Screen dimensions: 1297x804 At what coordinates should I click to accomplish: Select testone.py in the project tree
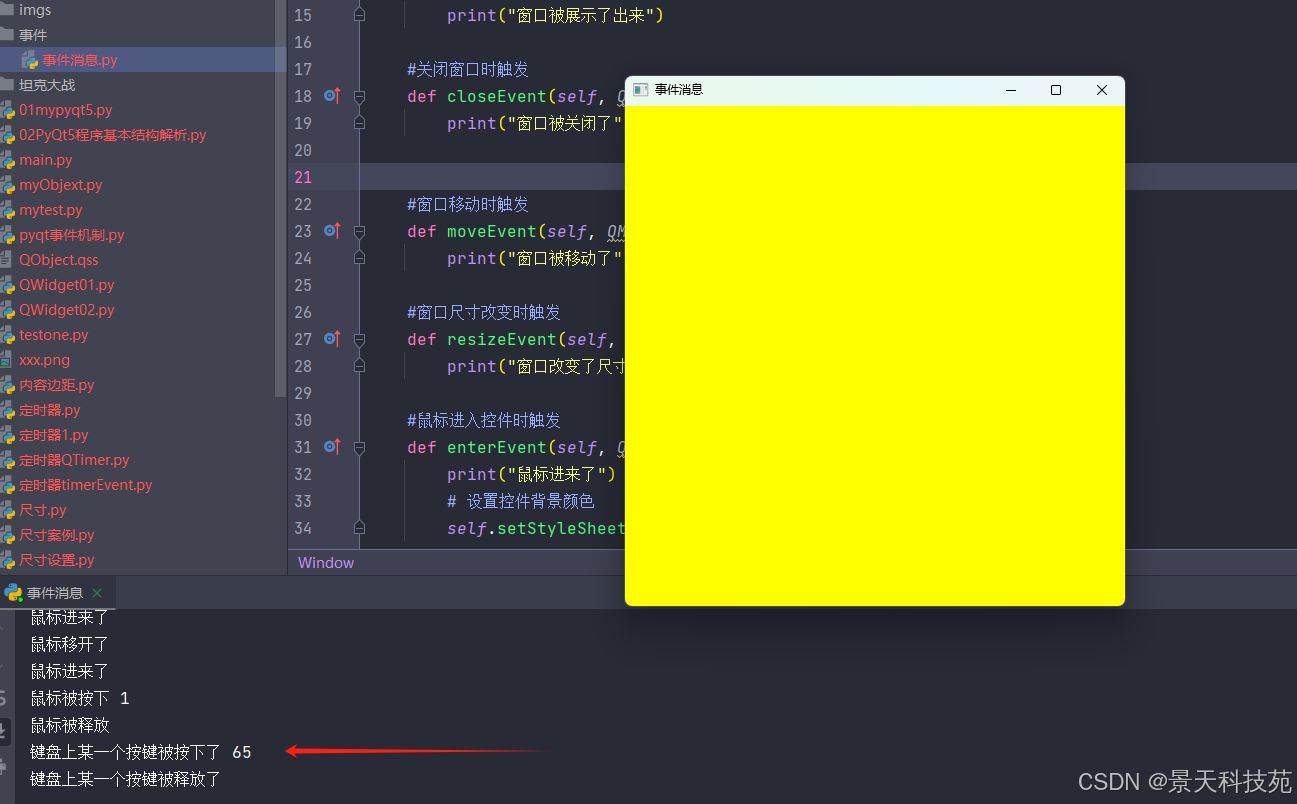pyautogui.click(x=53, y=335)
